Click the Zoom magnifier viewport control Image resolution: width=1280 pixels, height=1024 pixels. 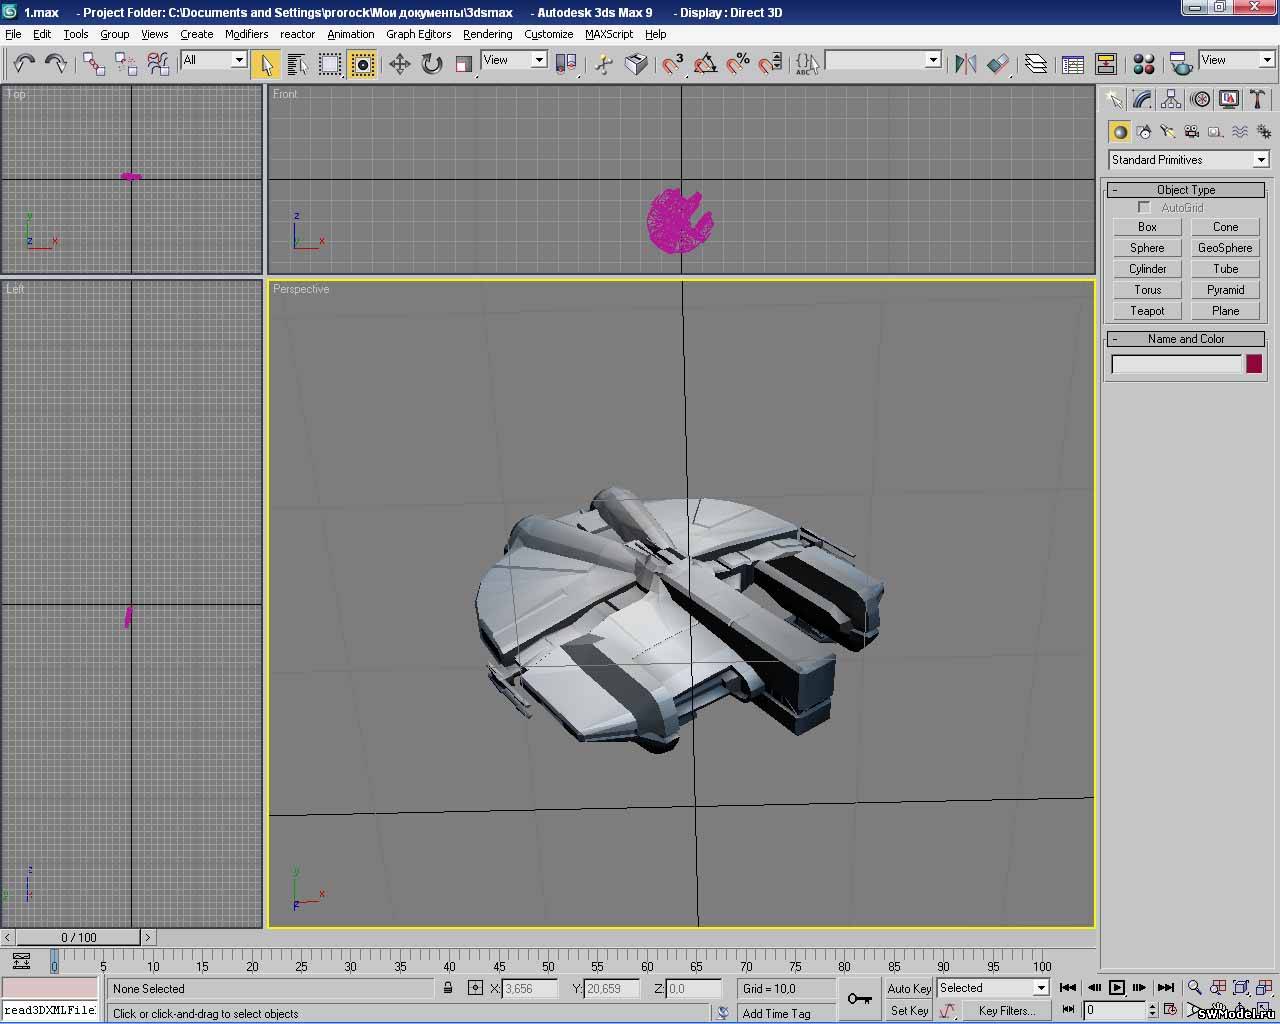click(1194, 988)
